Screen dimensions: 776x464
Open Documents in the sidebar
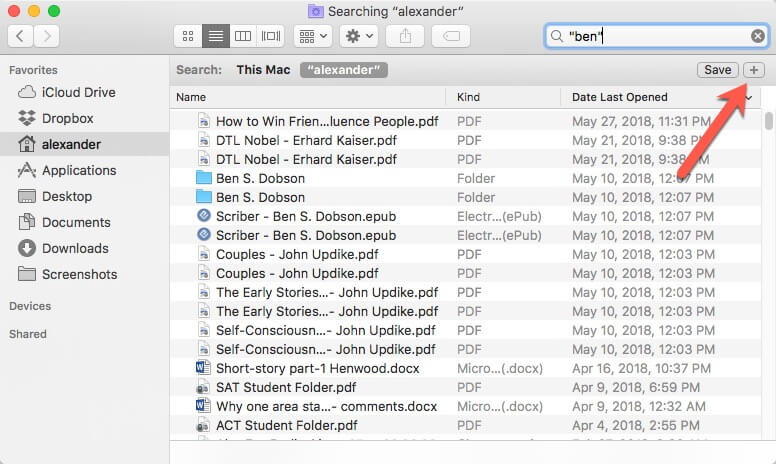point(85,222)
